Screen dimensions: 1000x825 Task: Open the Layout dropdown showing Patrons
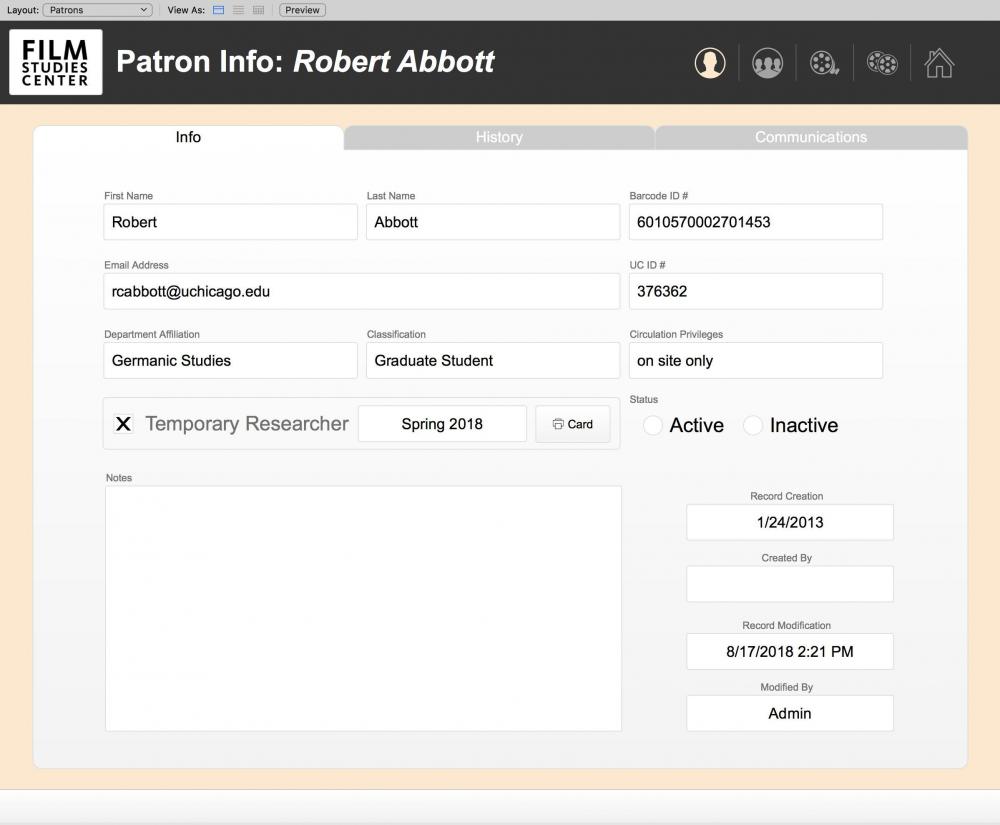coord(97,10)
